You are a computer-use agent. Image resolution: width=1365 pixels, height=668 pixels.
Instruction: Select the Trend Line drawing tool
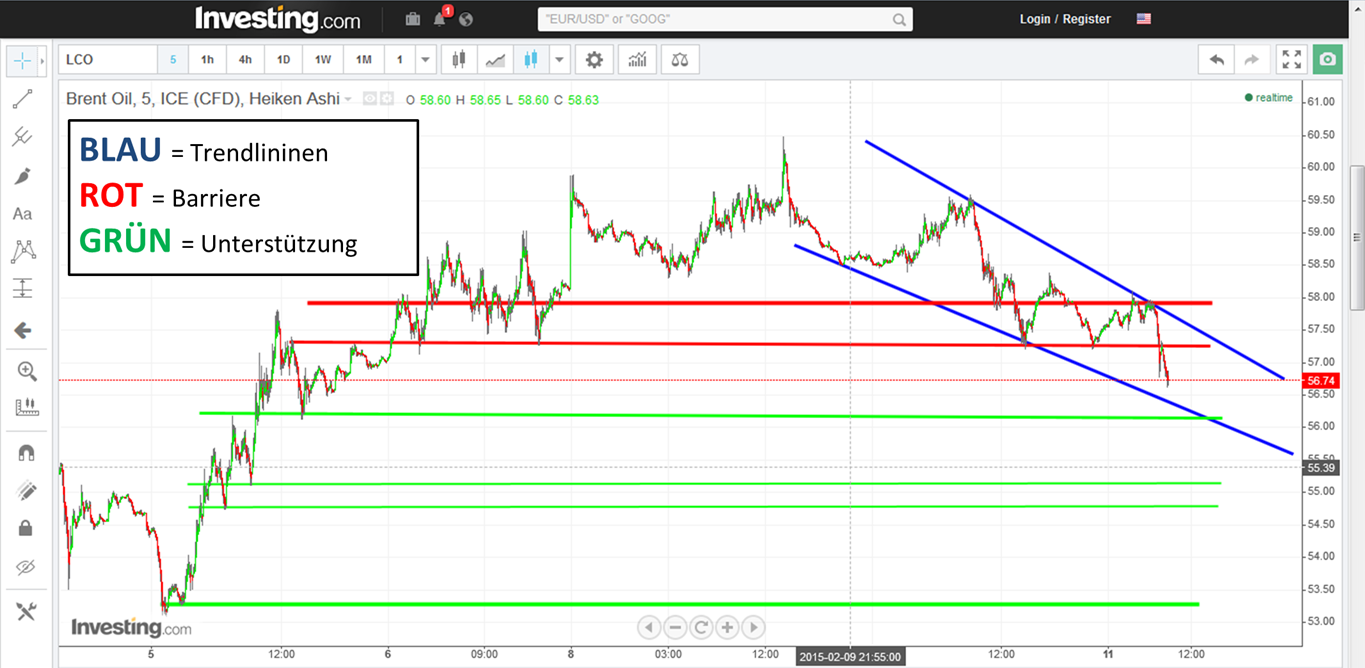pyautogui.click(x=22, y=98)
